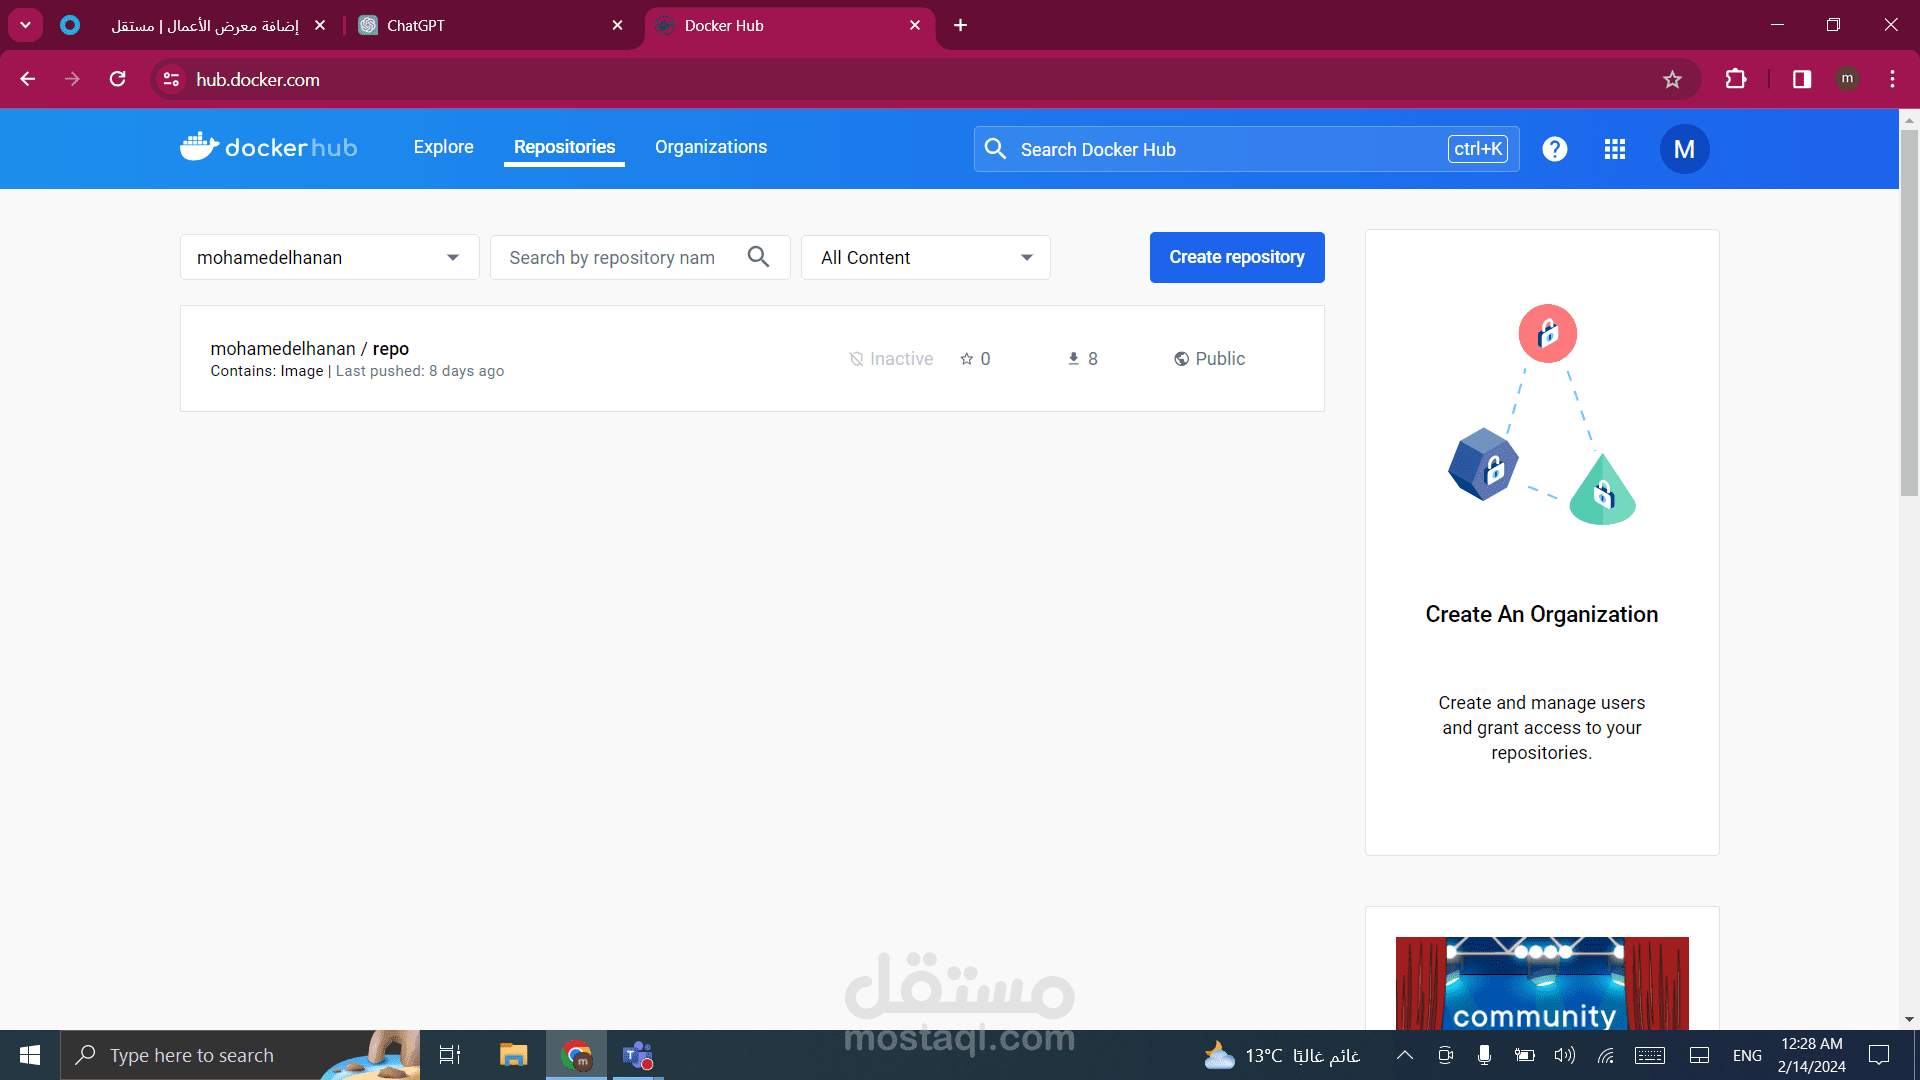
Task: Click the organization lock illustration
Action: click(1542, 415)
